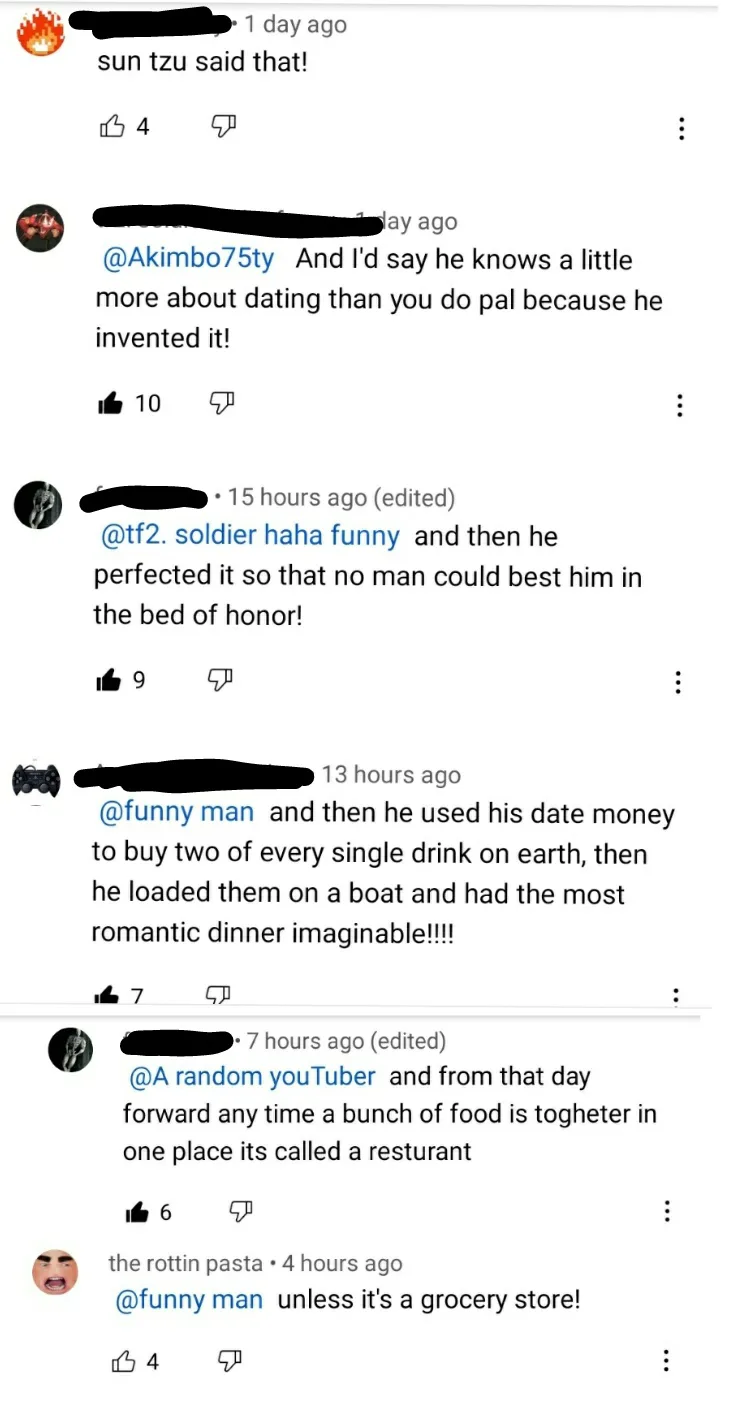Dislike the "grocery store" reply
Viewport: 730px width, 1402px height.
[x=229, y=1361]
